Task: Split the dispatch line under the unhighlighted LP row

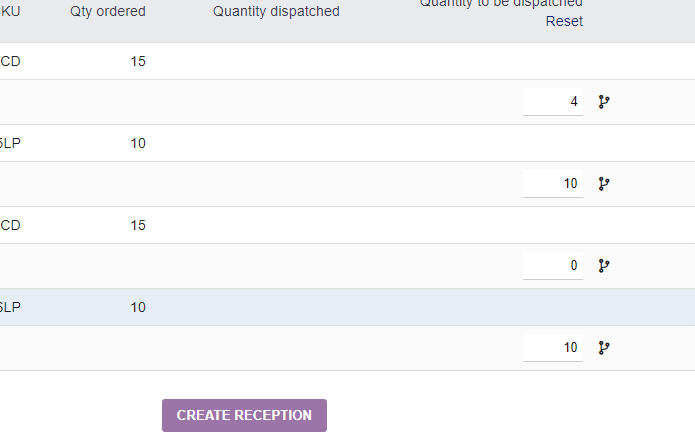Action: pyautogui.click(x=604, y=184)
